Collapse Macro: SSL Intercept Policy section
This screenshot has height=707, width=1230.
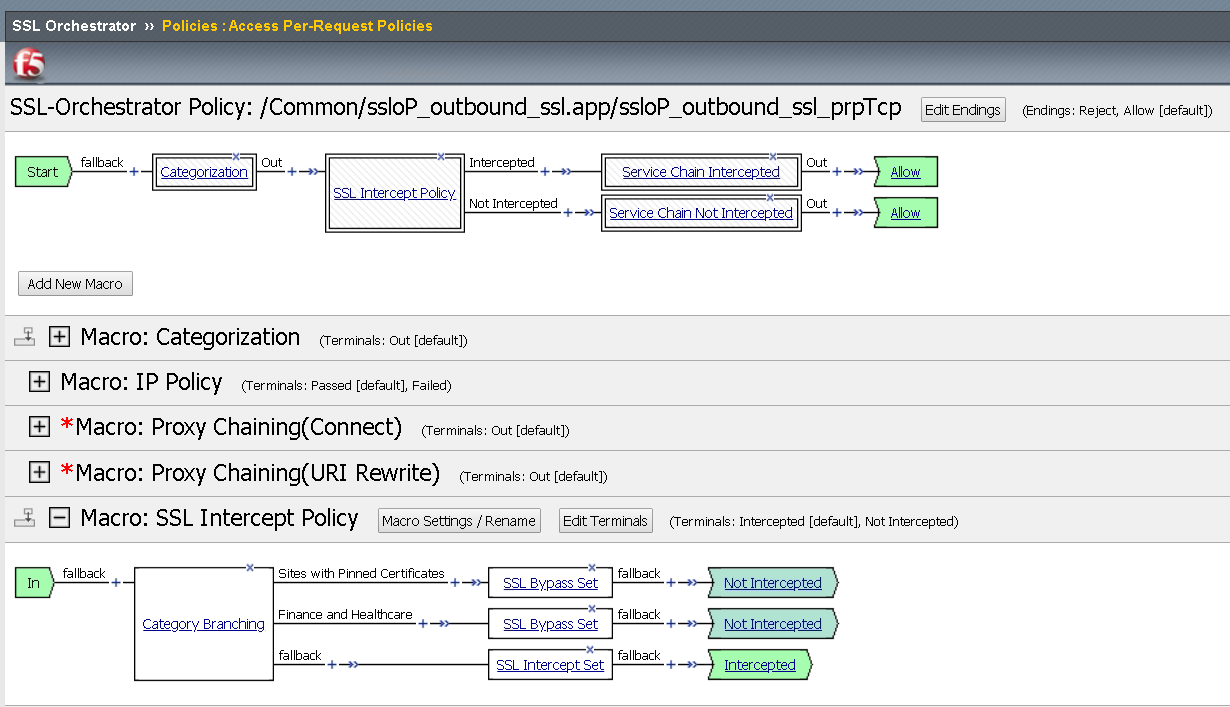point(60,518)
